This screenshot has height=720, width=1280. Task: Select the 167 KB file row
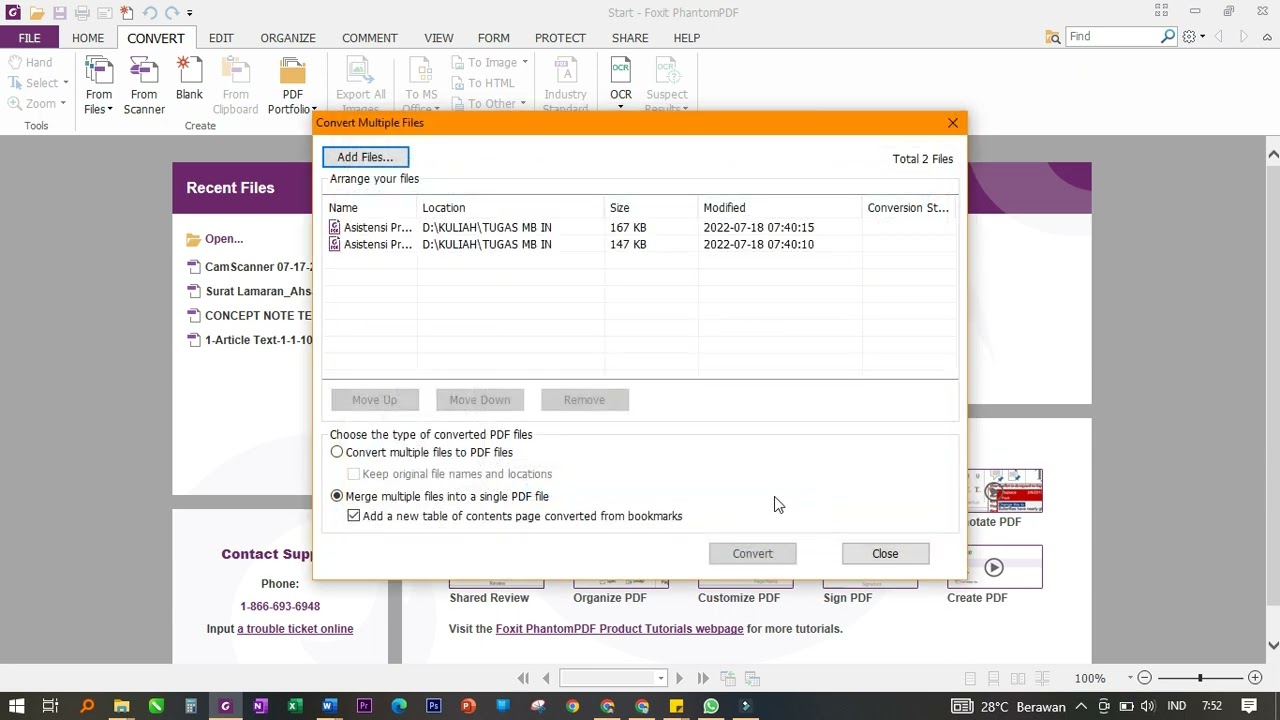pyautogui.click(x=640, y=228)
